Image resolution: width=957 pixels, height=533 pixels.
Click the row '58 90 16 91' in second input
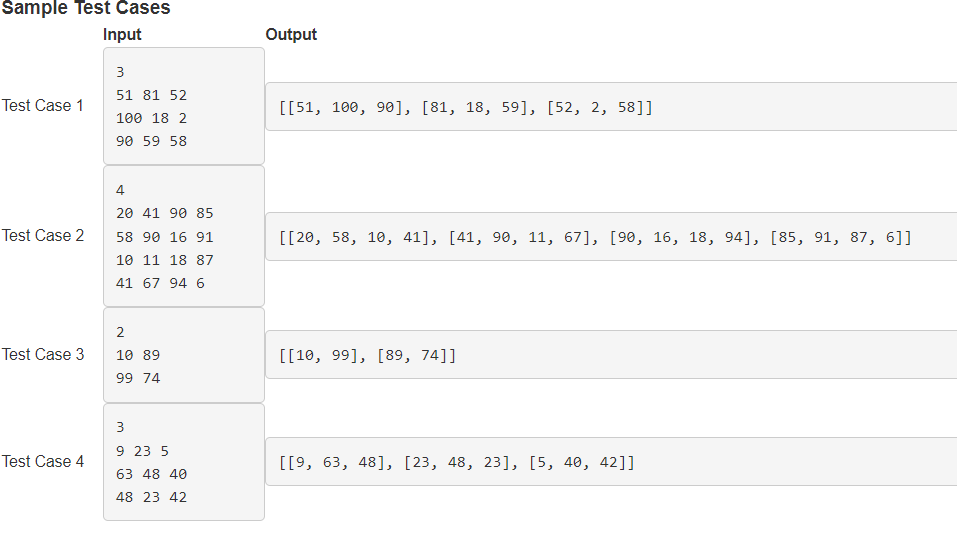(165, 237)
